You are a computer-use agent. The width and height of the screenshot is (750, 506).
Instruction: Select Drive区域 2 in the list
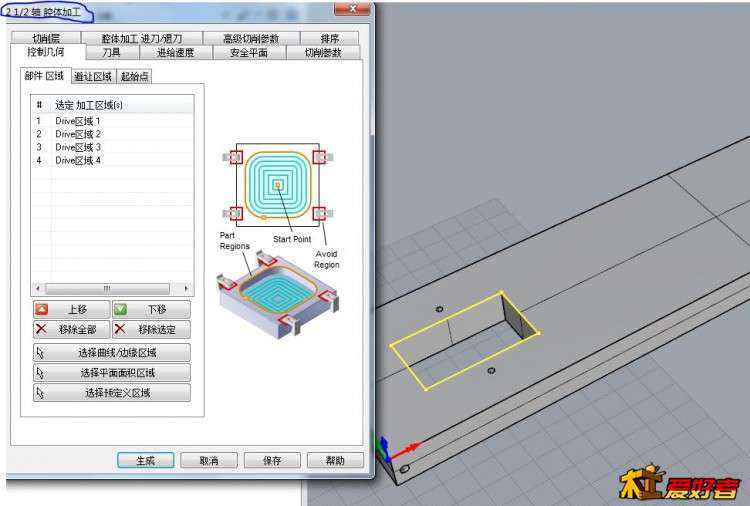pos(112,134)
